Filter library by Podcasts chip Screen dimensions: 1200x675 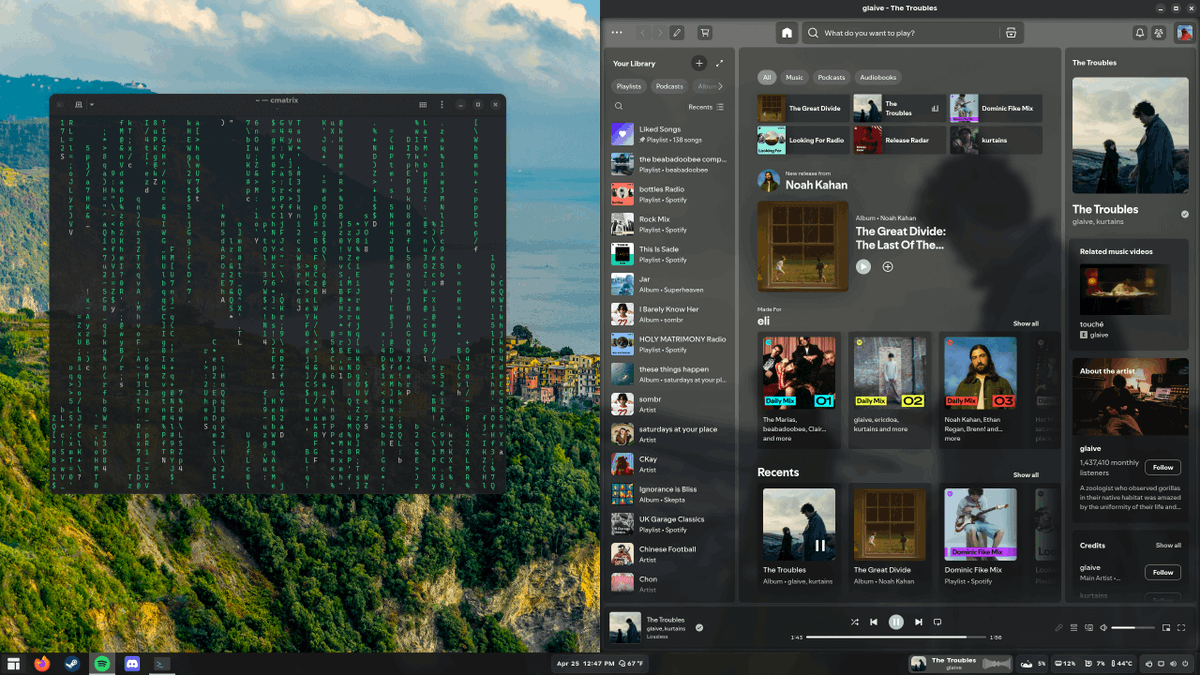[669, 86]
